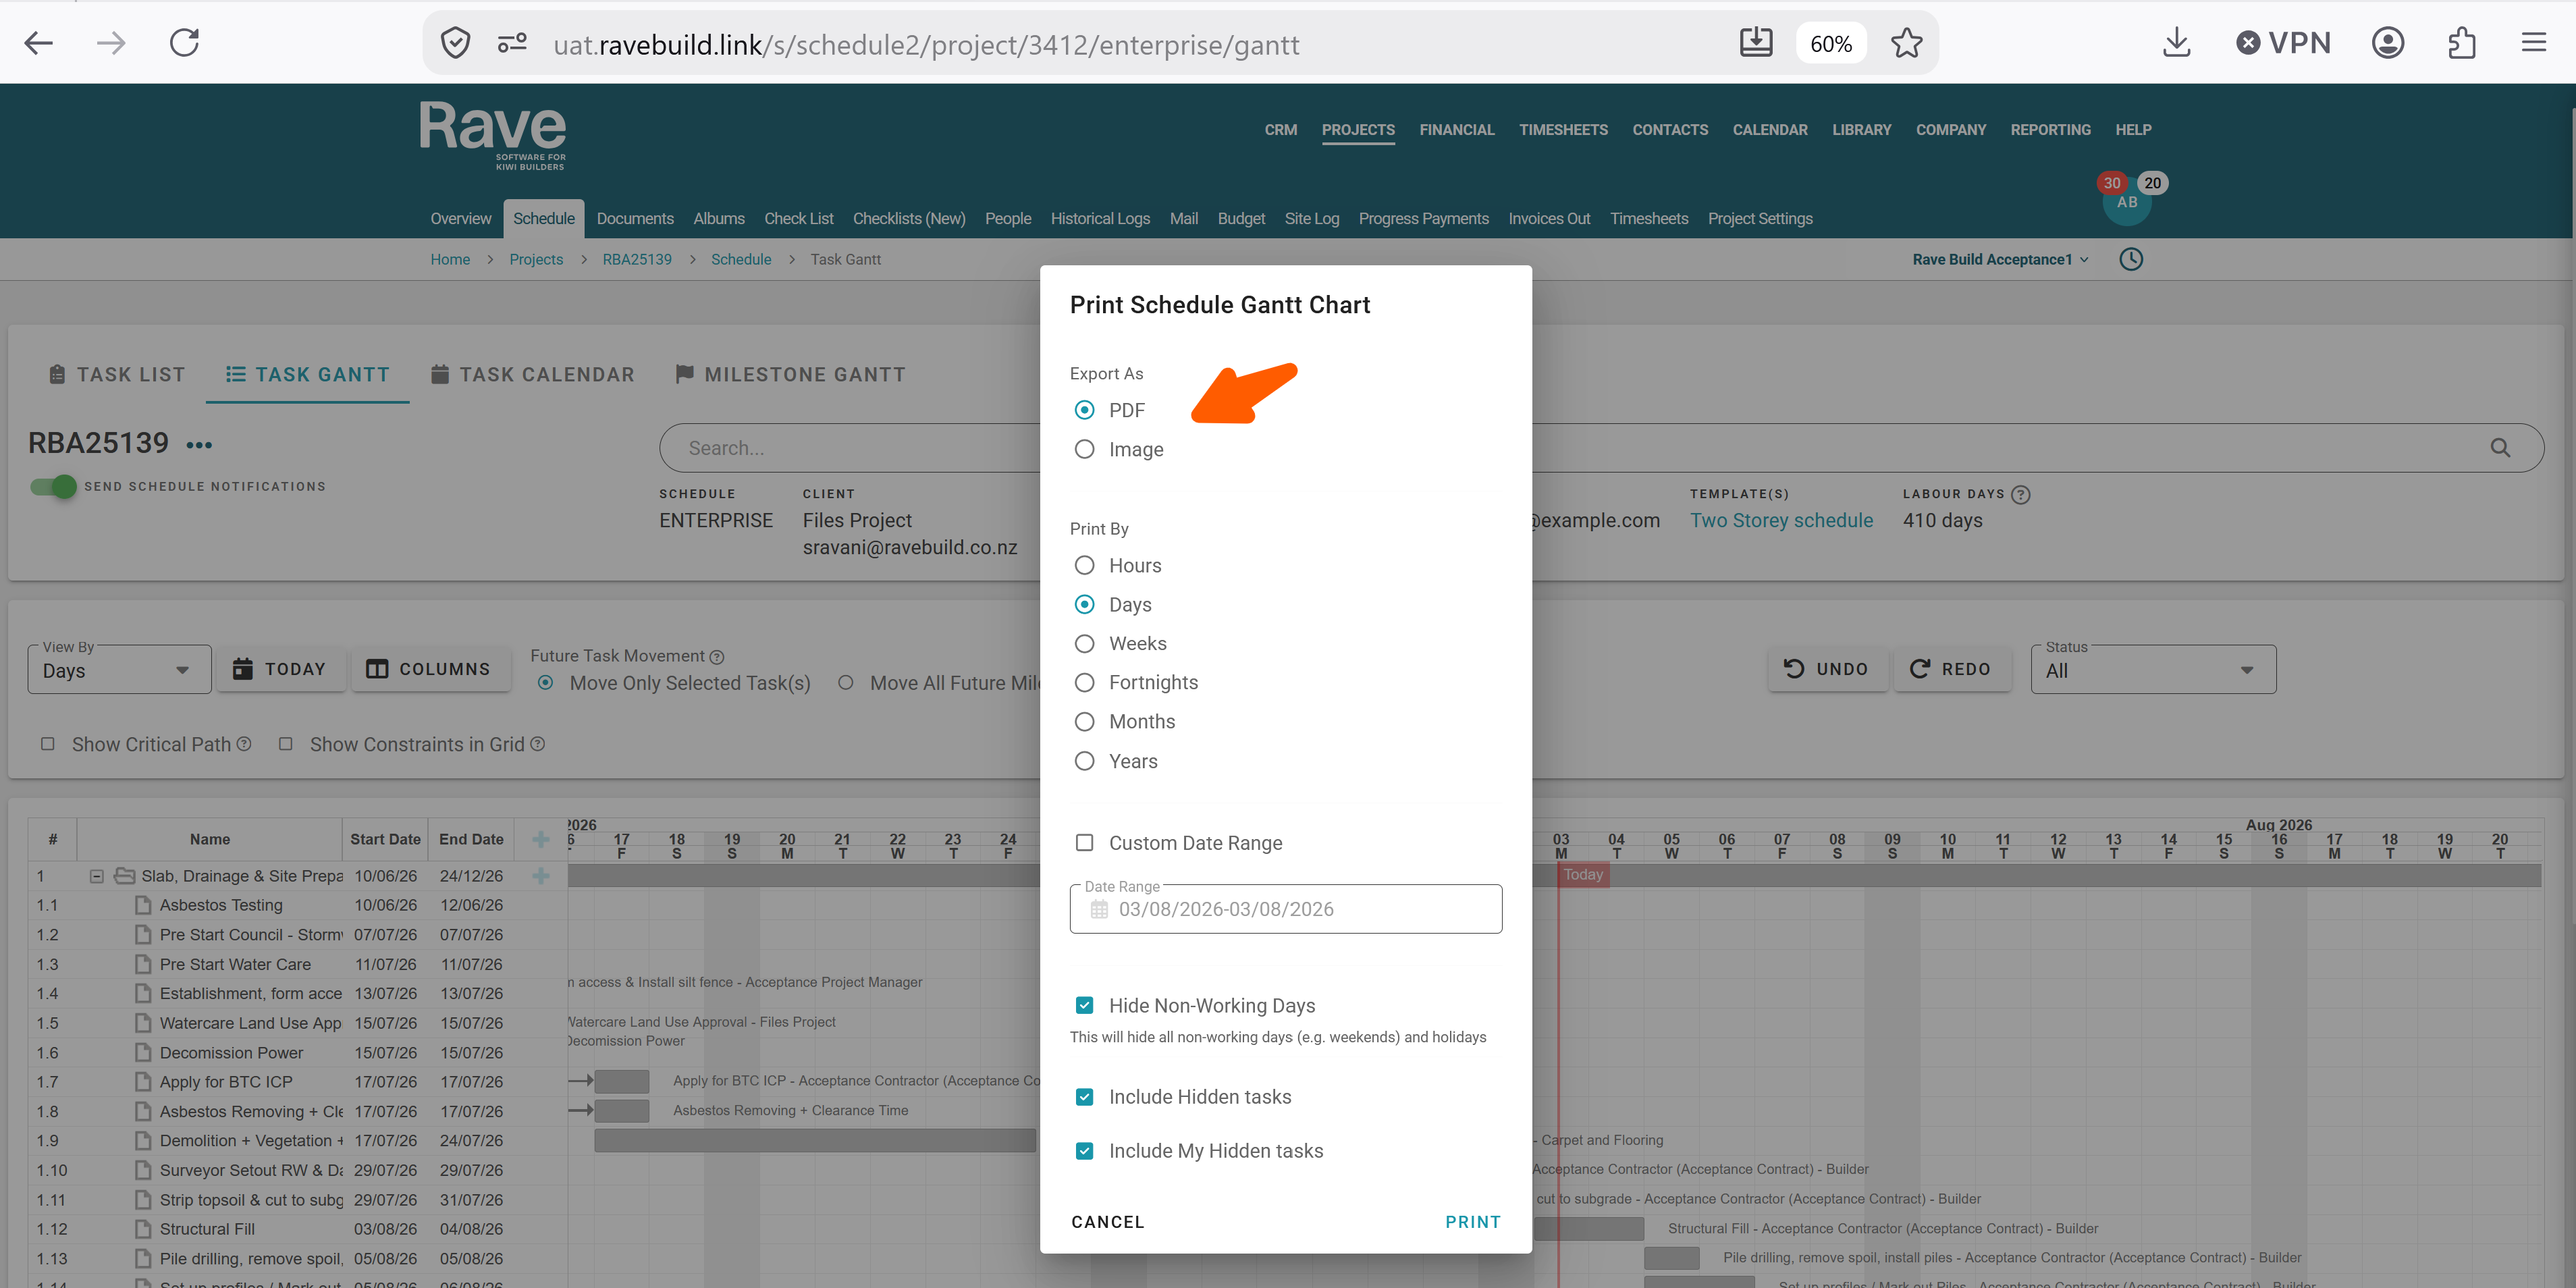Image resolution: width=2576 pixels, height=1288 pixels.
Task: Click the search magnifier icon
Action: tap(2500, 448)
